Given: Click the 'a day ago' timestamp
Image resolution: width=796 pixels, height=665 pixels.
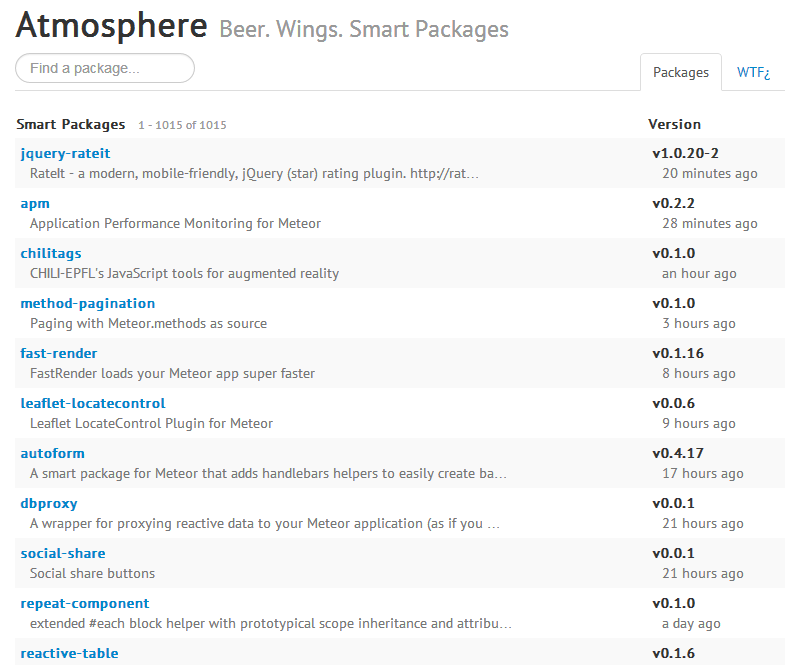Looking at the screenshot, I should 691,623.
